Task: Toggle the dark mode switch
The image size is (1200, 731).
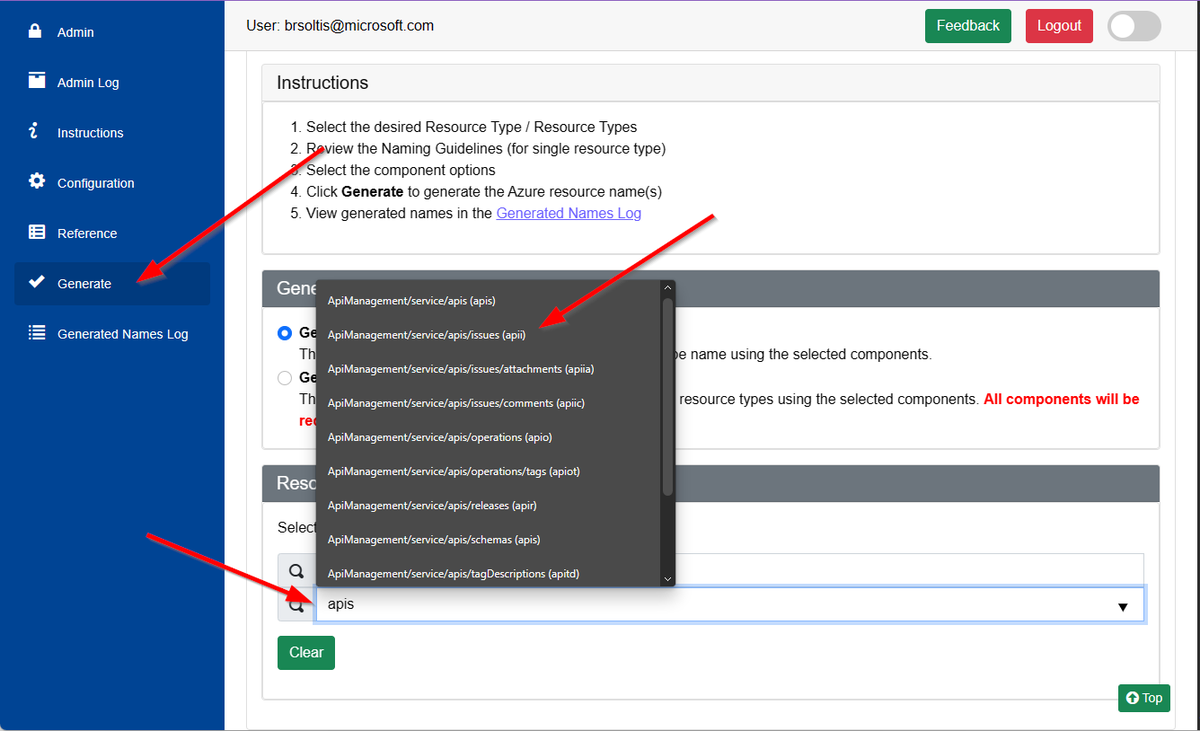Action: [1135, 26]
